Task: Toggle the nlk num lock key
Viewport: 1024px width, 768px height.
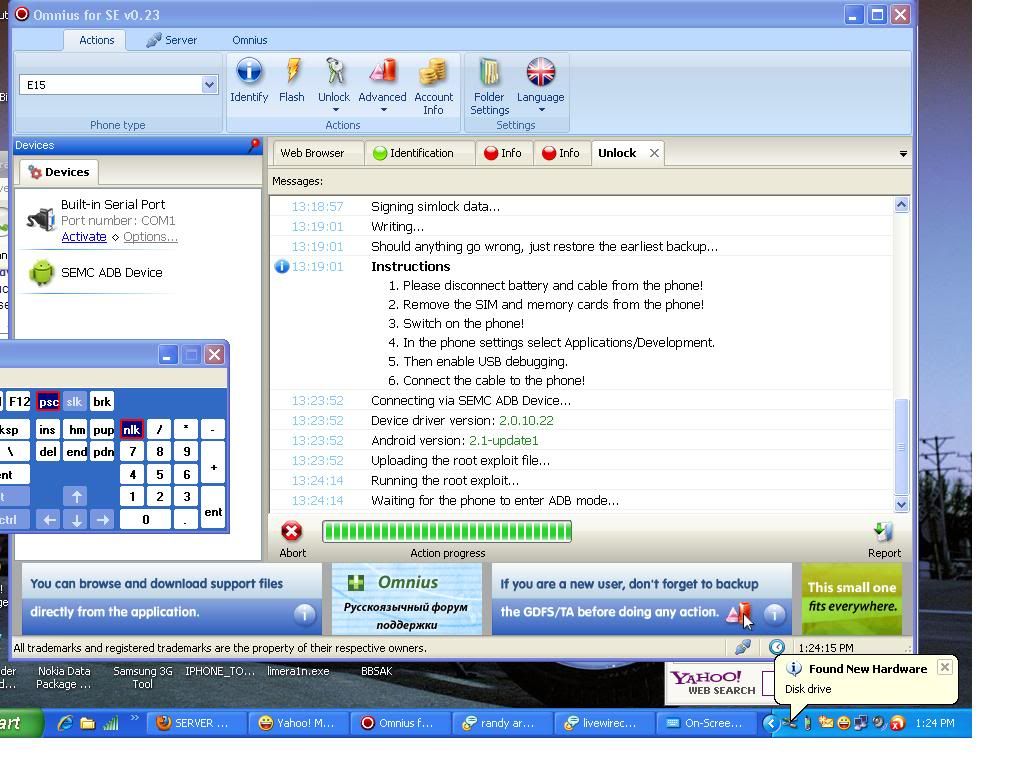Action: click(x=131, y=429)
